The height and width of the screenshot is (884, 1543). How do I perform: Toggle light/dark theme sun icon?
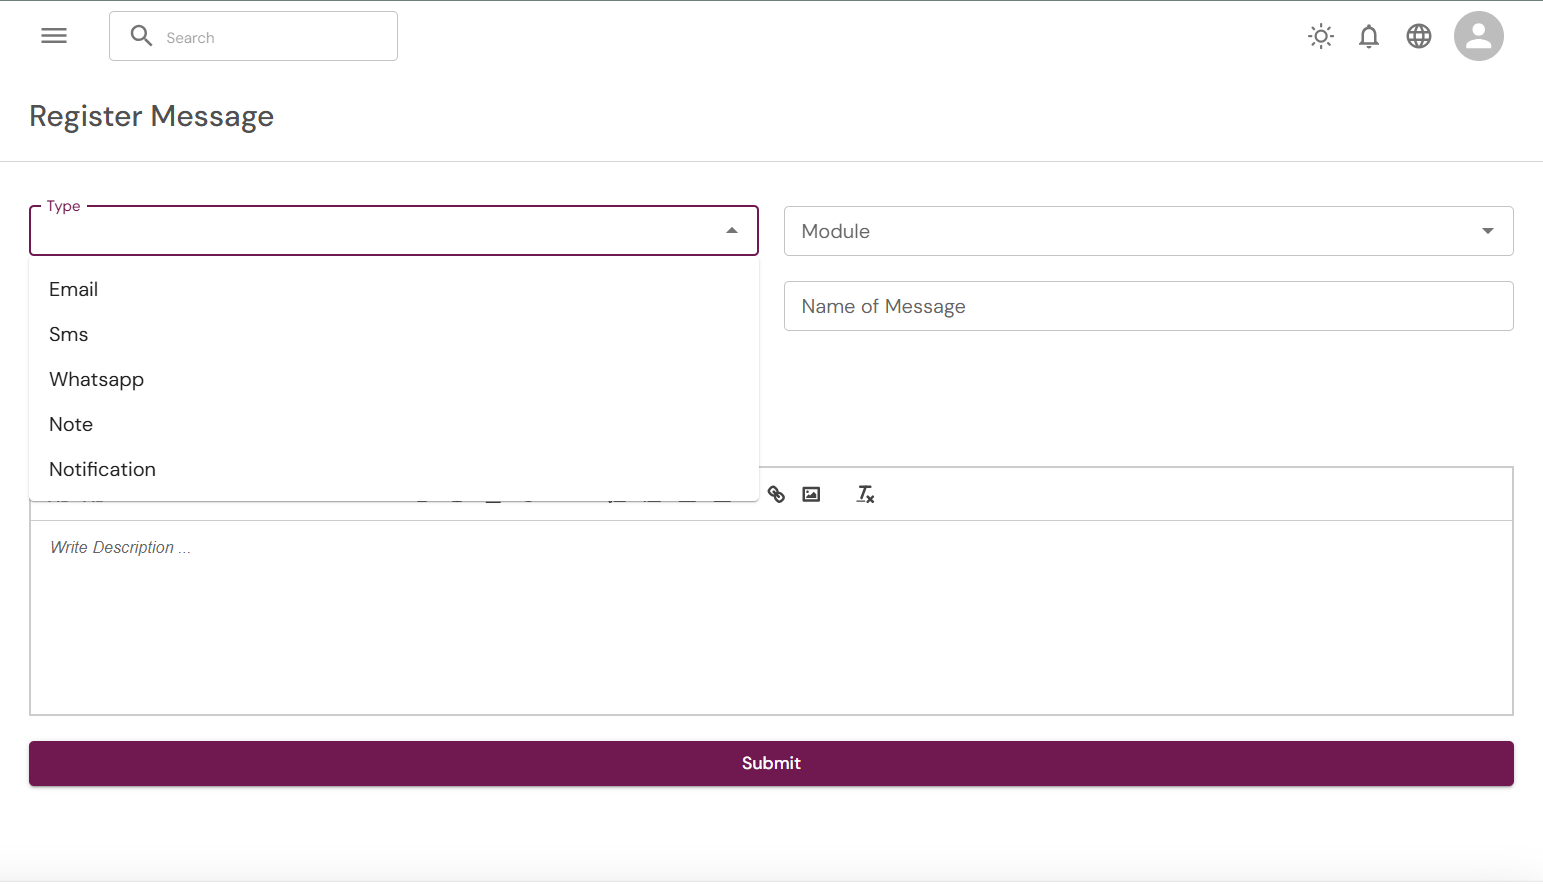[1321, 36]
